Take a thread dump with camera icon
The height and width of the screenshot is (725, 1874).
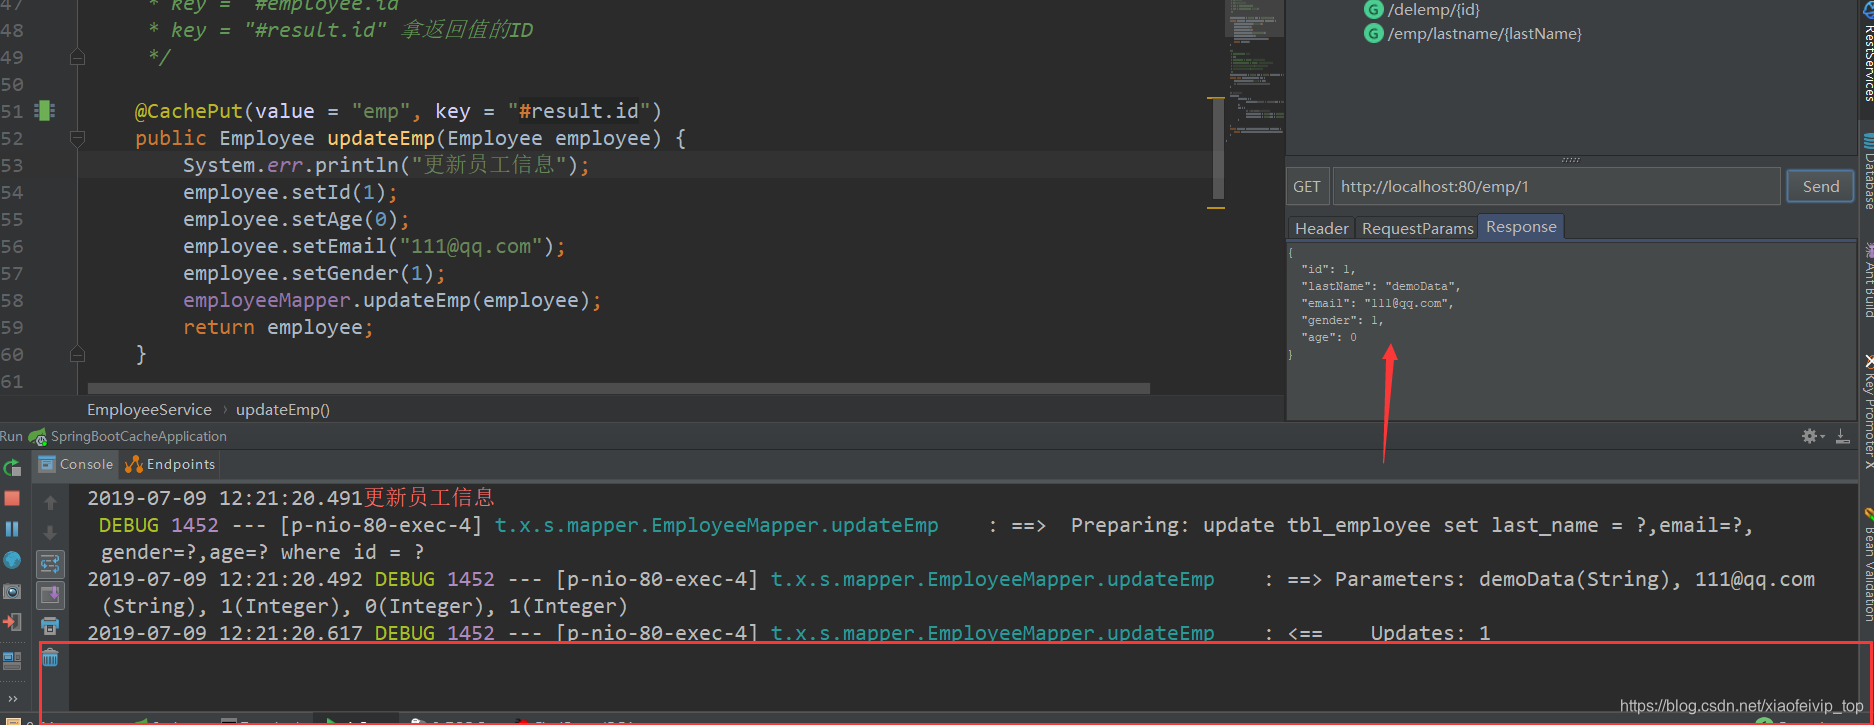click(12, 591)
